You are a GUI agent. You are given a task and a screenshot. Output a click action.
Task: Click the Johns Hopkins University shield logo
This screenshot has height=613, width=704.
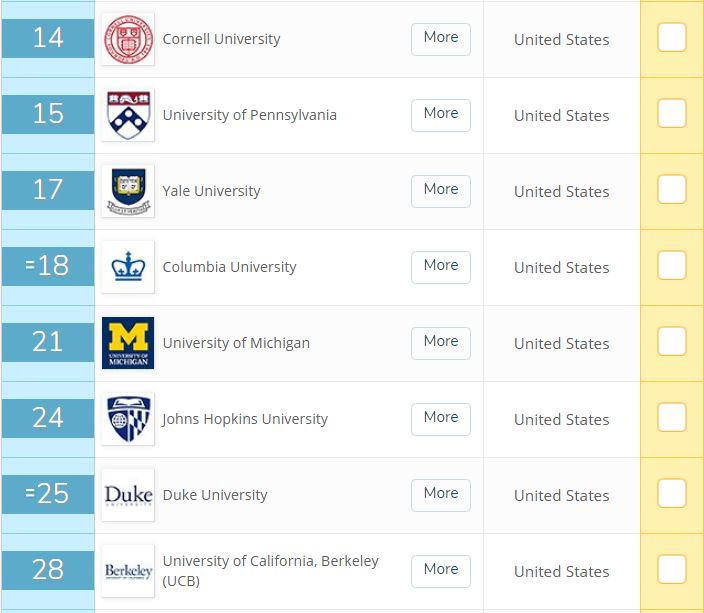point(128,419)
